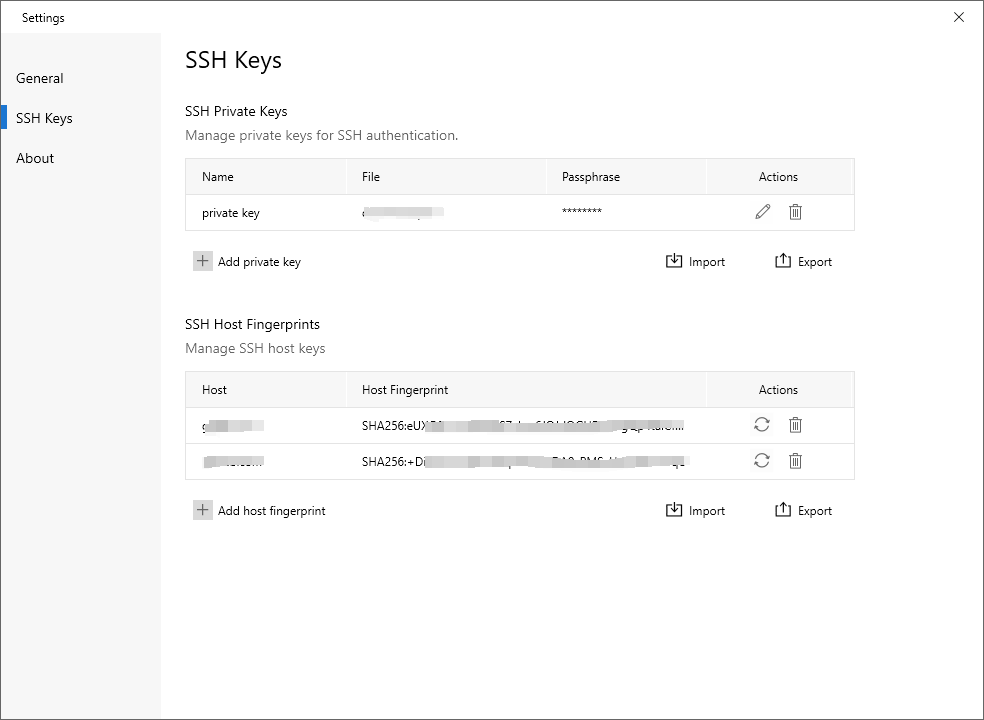Image resolution: width=984 pixels, height=720 pixels.
Task: Click the masked passphrase value
Action: [581, 212]
